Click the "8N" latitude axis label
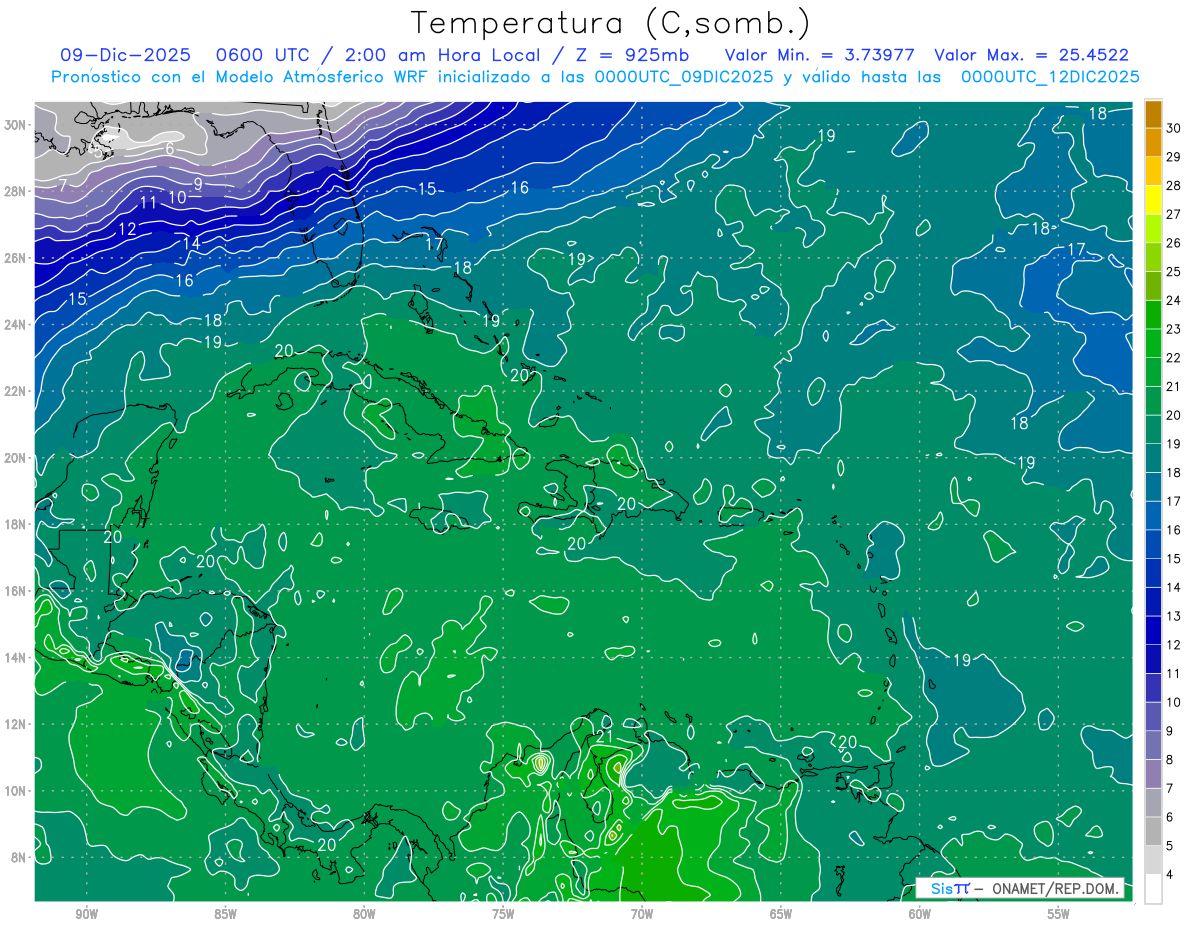 point(19,858)
